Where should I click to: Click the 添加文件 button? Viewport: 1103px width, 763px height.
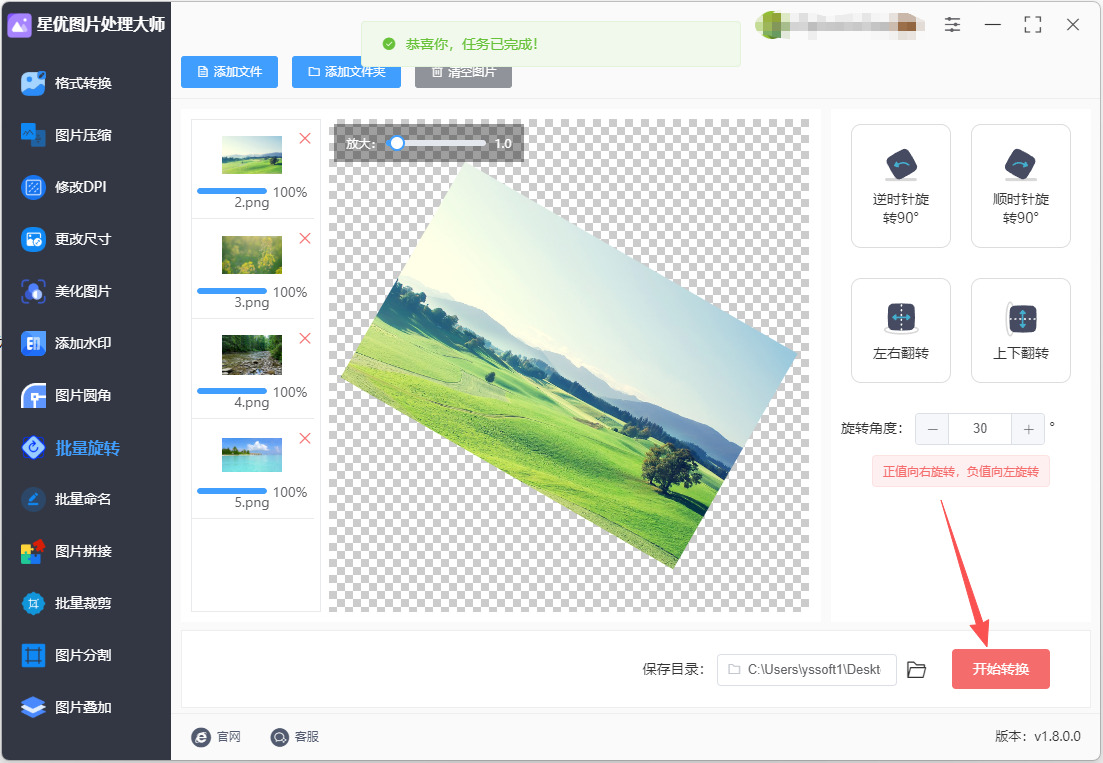229,72
